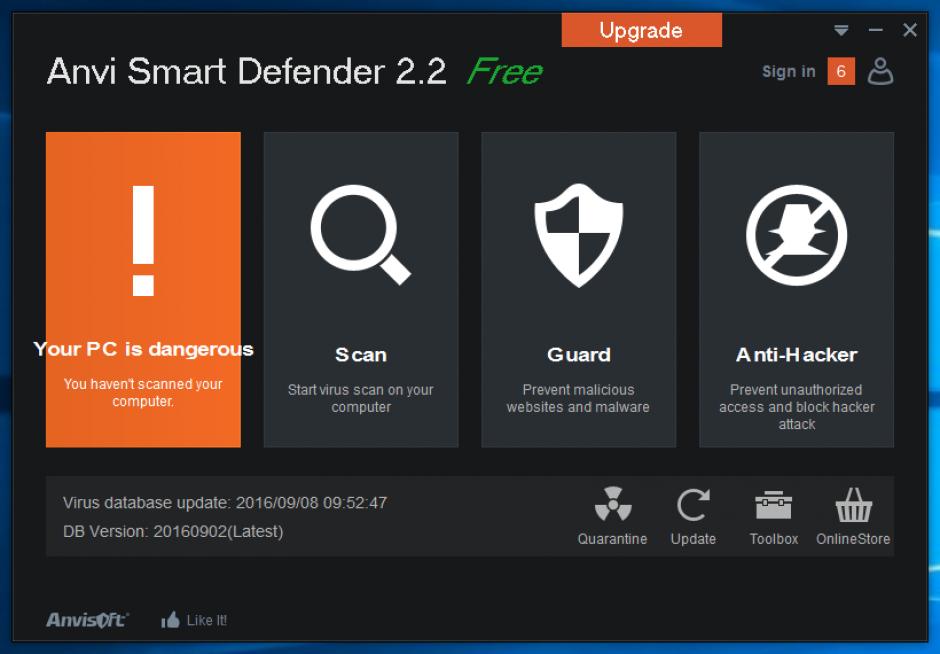The image size is (940, 654).
Task: Click the white exclamation mark warning icon
Action: coord(143,241)
